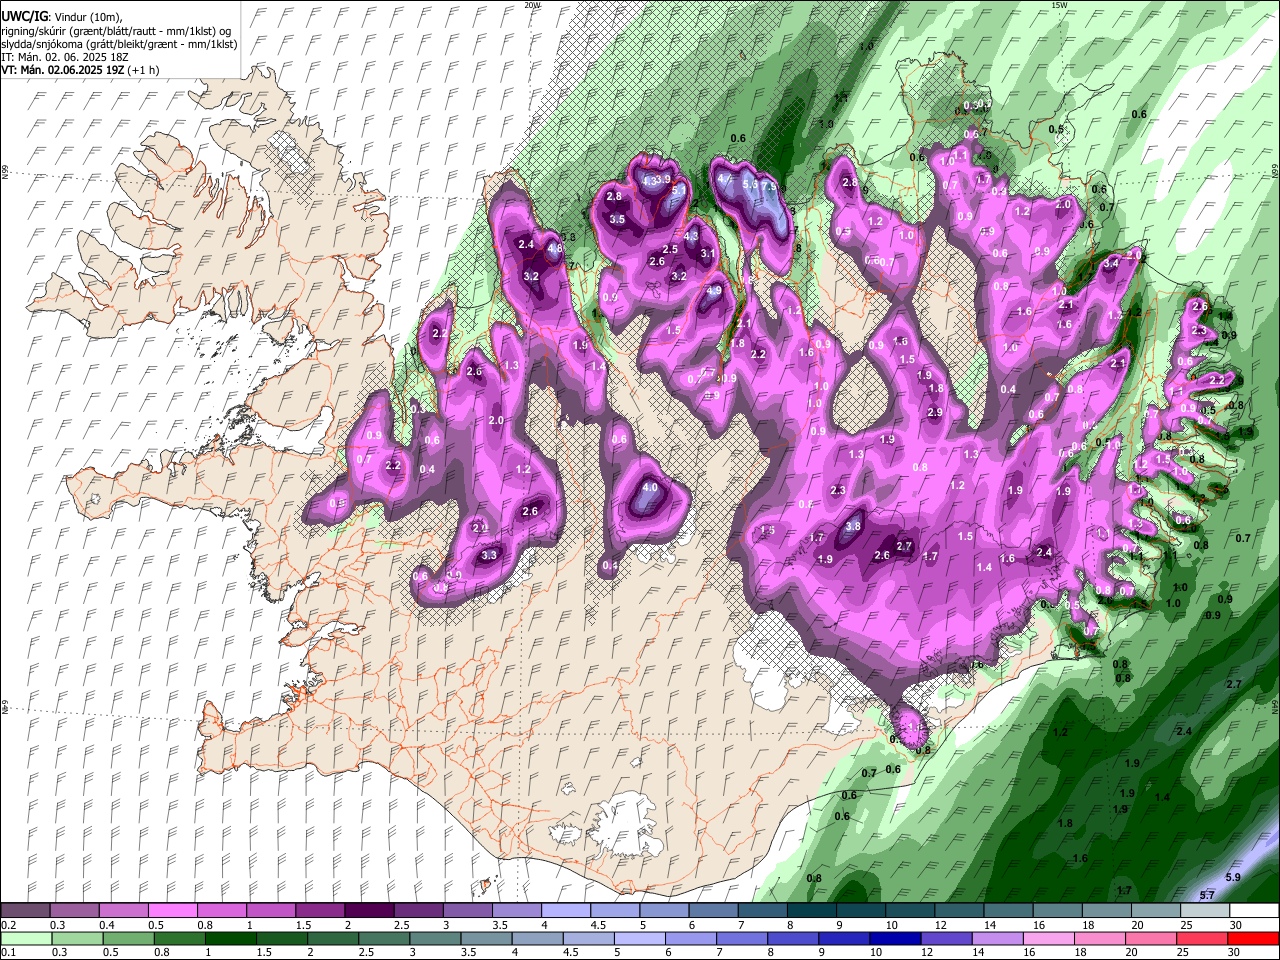This screenshot has width=1280, height=960.
Task: Click the "4.0" snowfall value on the map
Action: coord(649,487)
